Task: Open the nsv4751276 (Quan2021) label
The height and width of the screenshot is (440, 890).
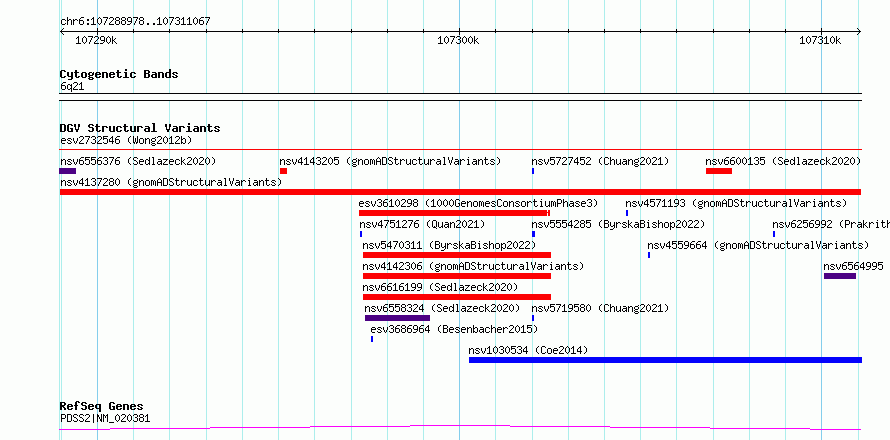Action: (x=422, y=224)
